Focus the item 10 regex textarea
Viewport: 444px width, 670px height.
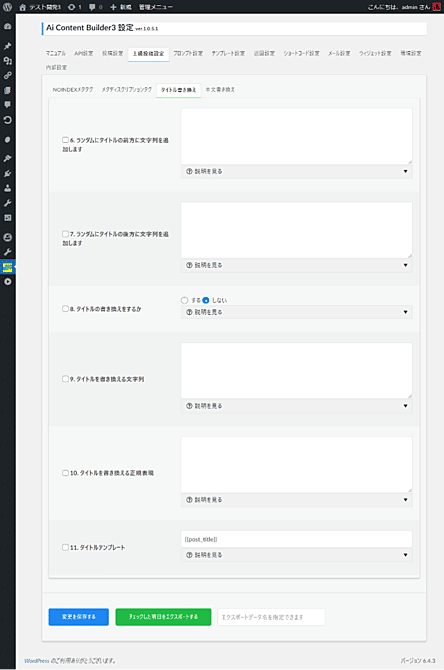297,464
